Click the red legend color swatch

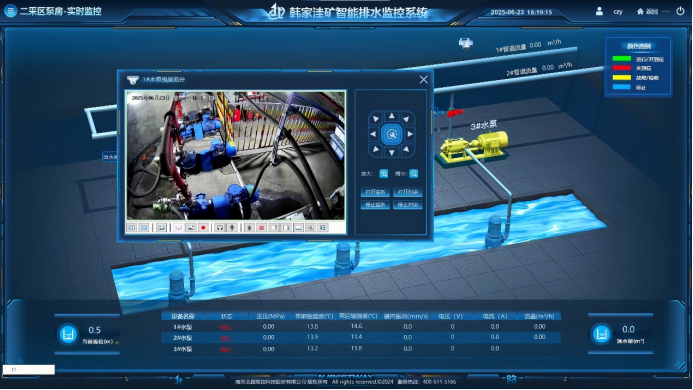tap(621, 68)
